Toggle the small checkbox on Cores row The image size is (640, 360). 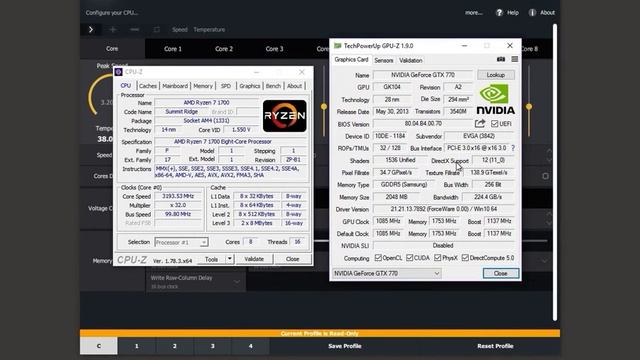tap(545, 176)
